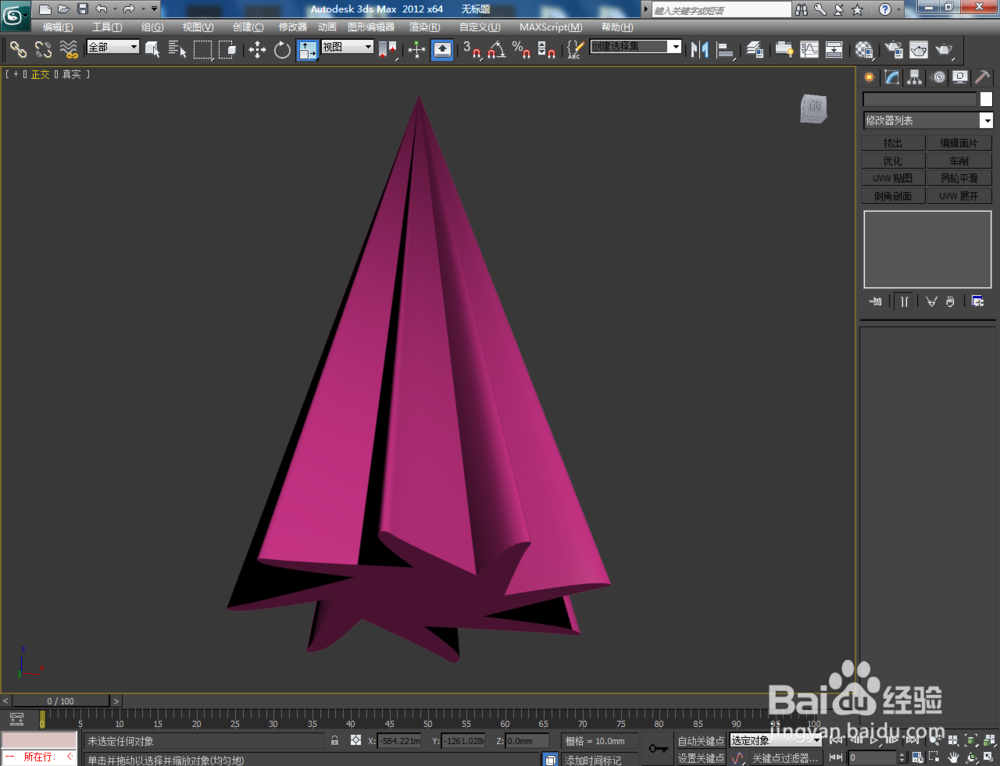Toggle the Percent Snap button
Viewport: 1000px width, 766px height.
(522, 49)
